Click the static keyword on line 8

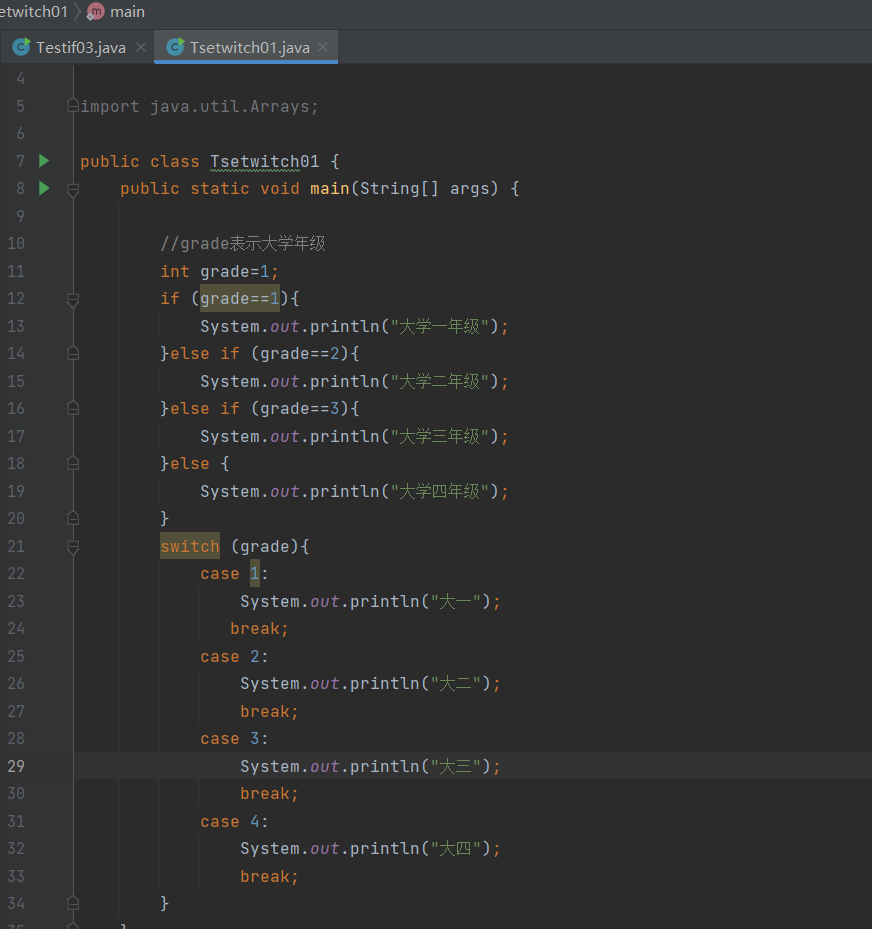(220, 188)
